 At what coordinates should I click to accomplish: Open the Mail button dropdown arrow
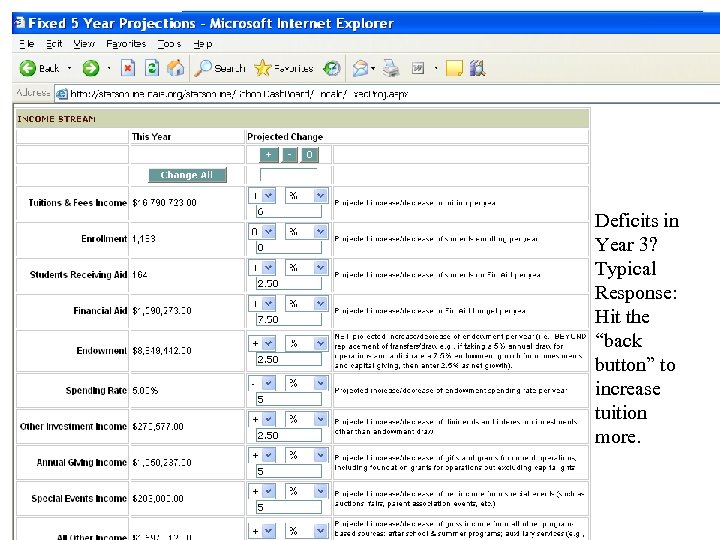coord(373,68)
